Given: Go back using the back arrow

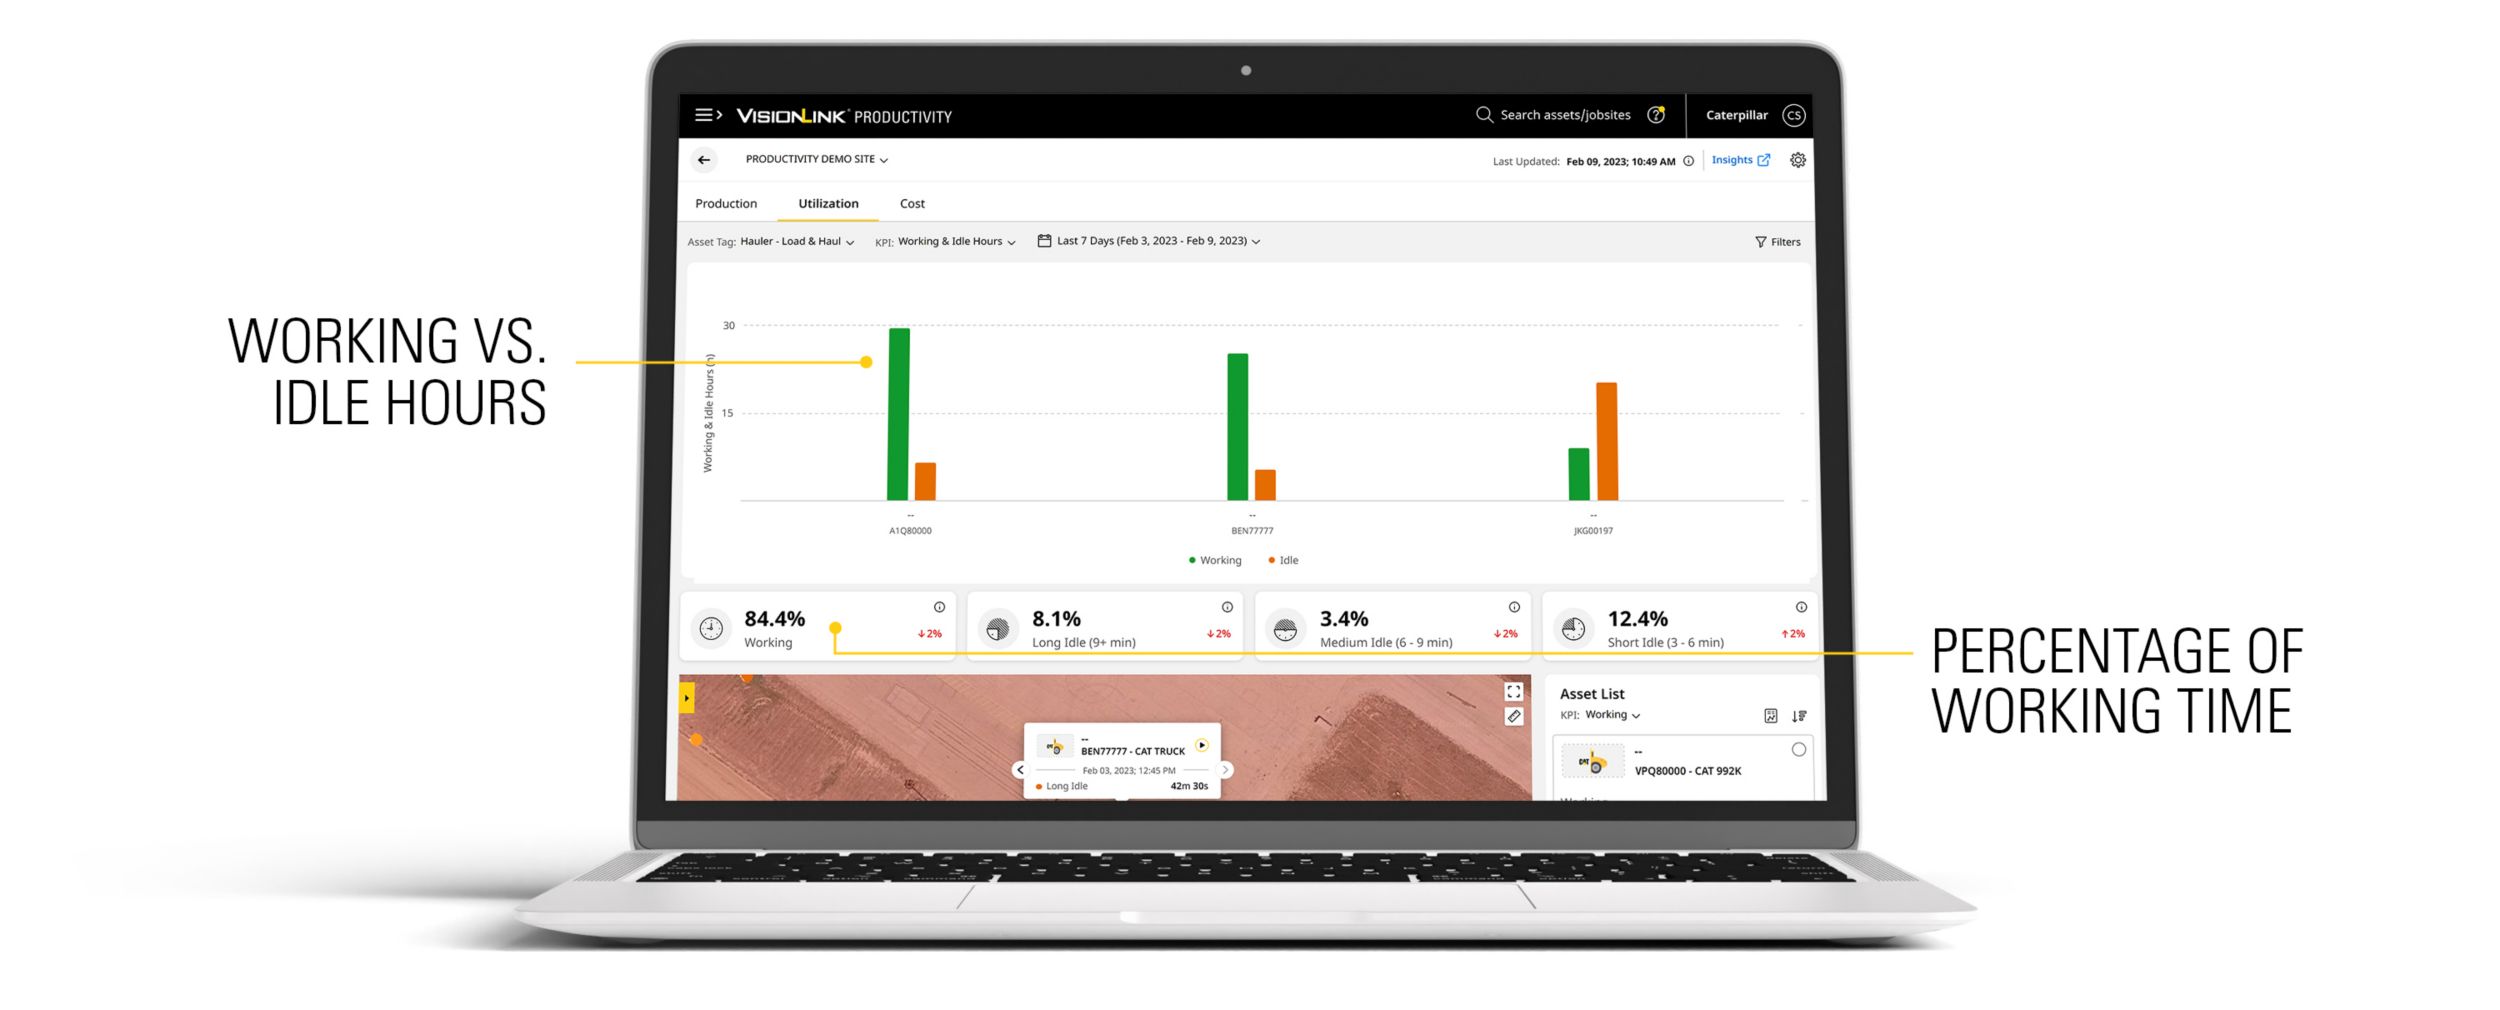Looking at the screenshot, I should [x=704, y=160].
